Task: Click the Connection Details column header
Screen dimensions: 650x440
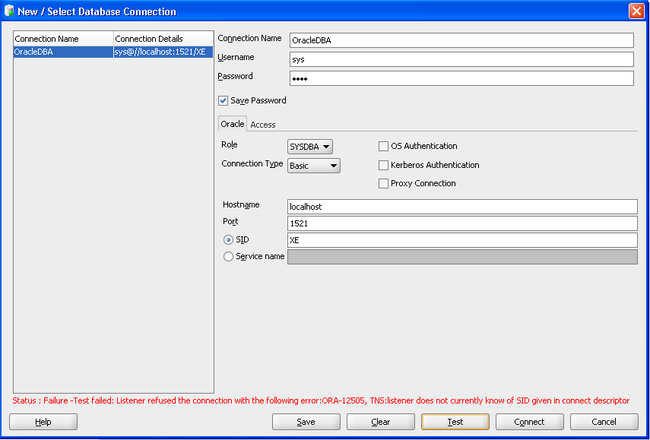Action: (x=163, y=39)
